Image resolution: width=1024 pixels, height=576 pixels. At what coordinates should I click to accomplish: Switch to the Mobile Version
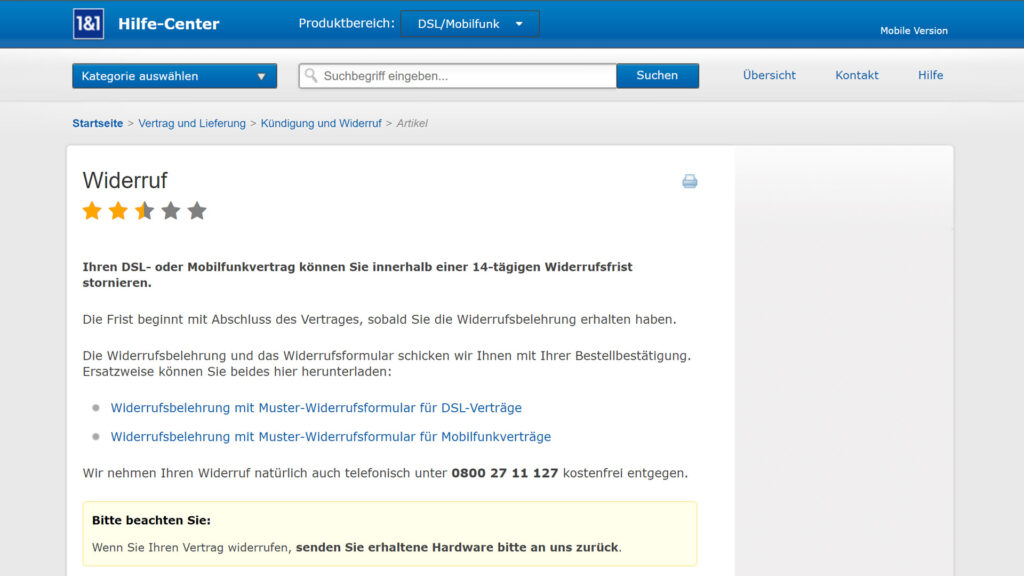click(x=913, y=31)
